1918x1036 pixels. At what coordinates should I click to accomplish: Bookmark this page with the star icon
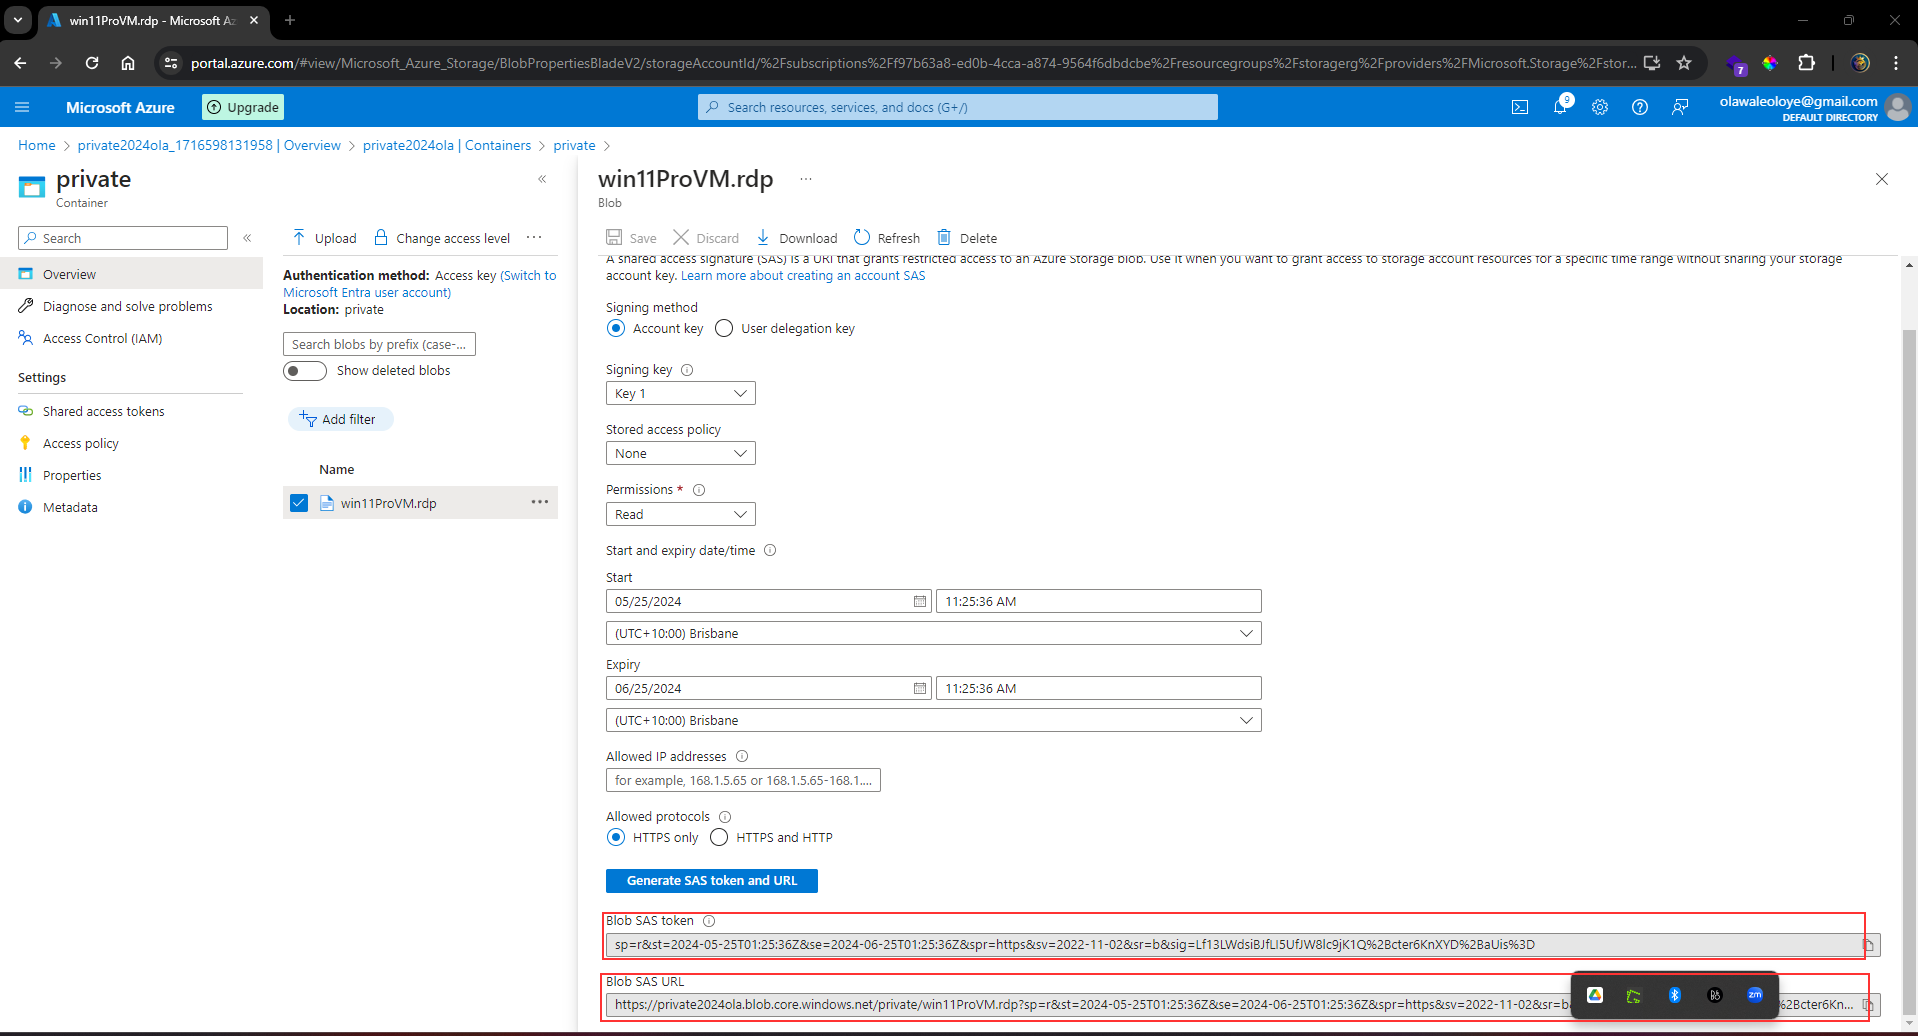1684,63
